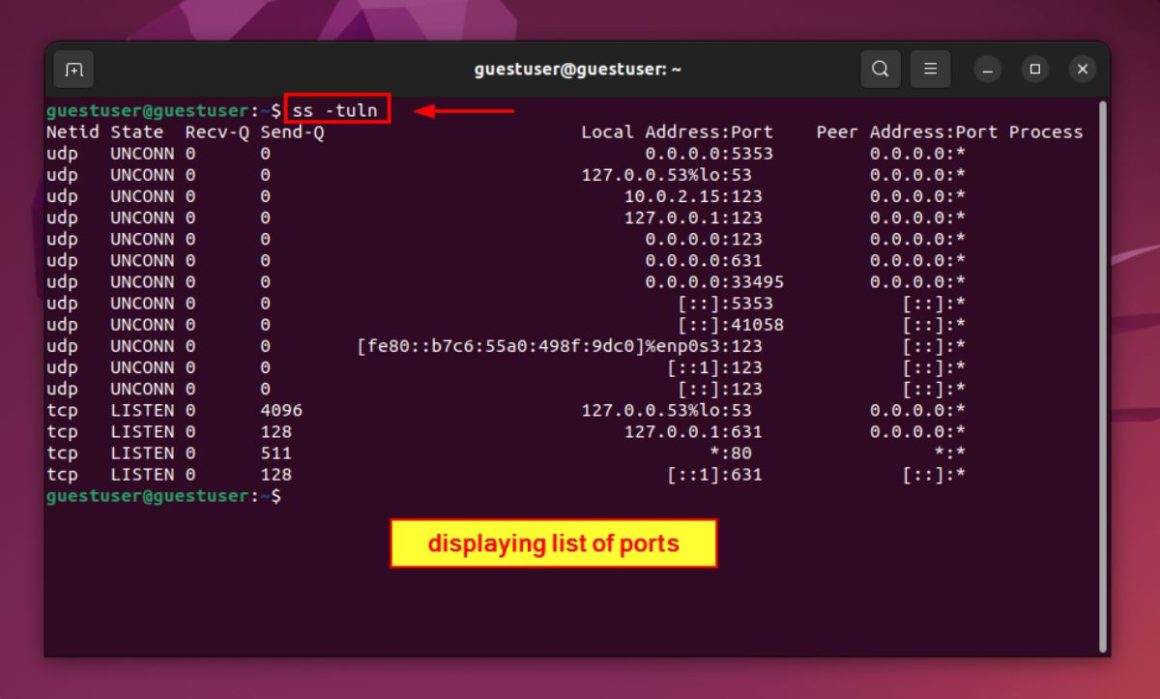
Task: Click the shell prompt on the last line
Action: (165, 495)
